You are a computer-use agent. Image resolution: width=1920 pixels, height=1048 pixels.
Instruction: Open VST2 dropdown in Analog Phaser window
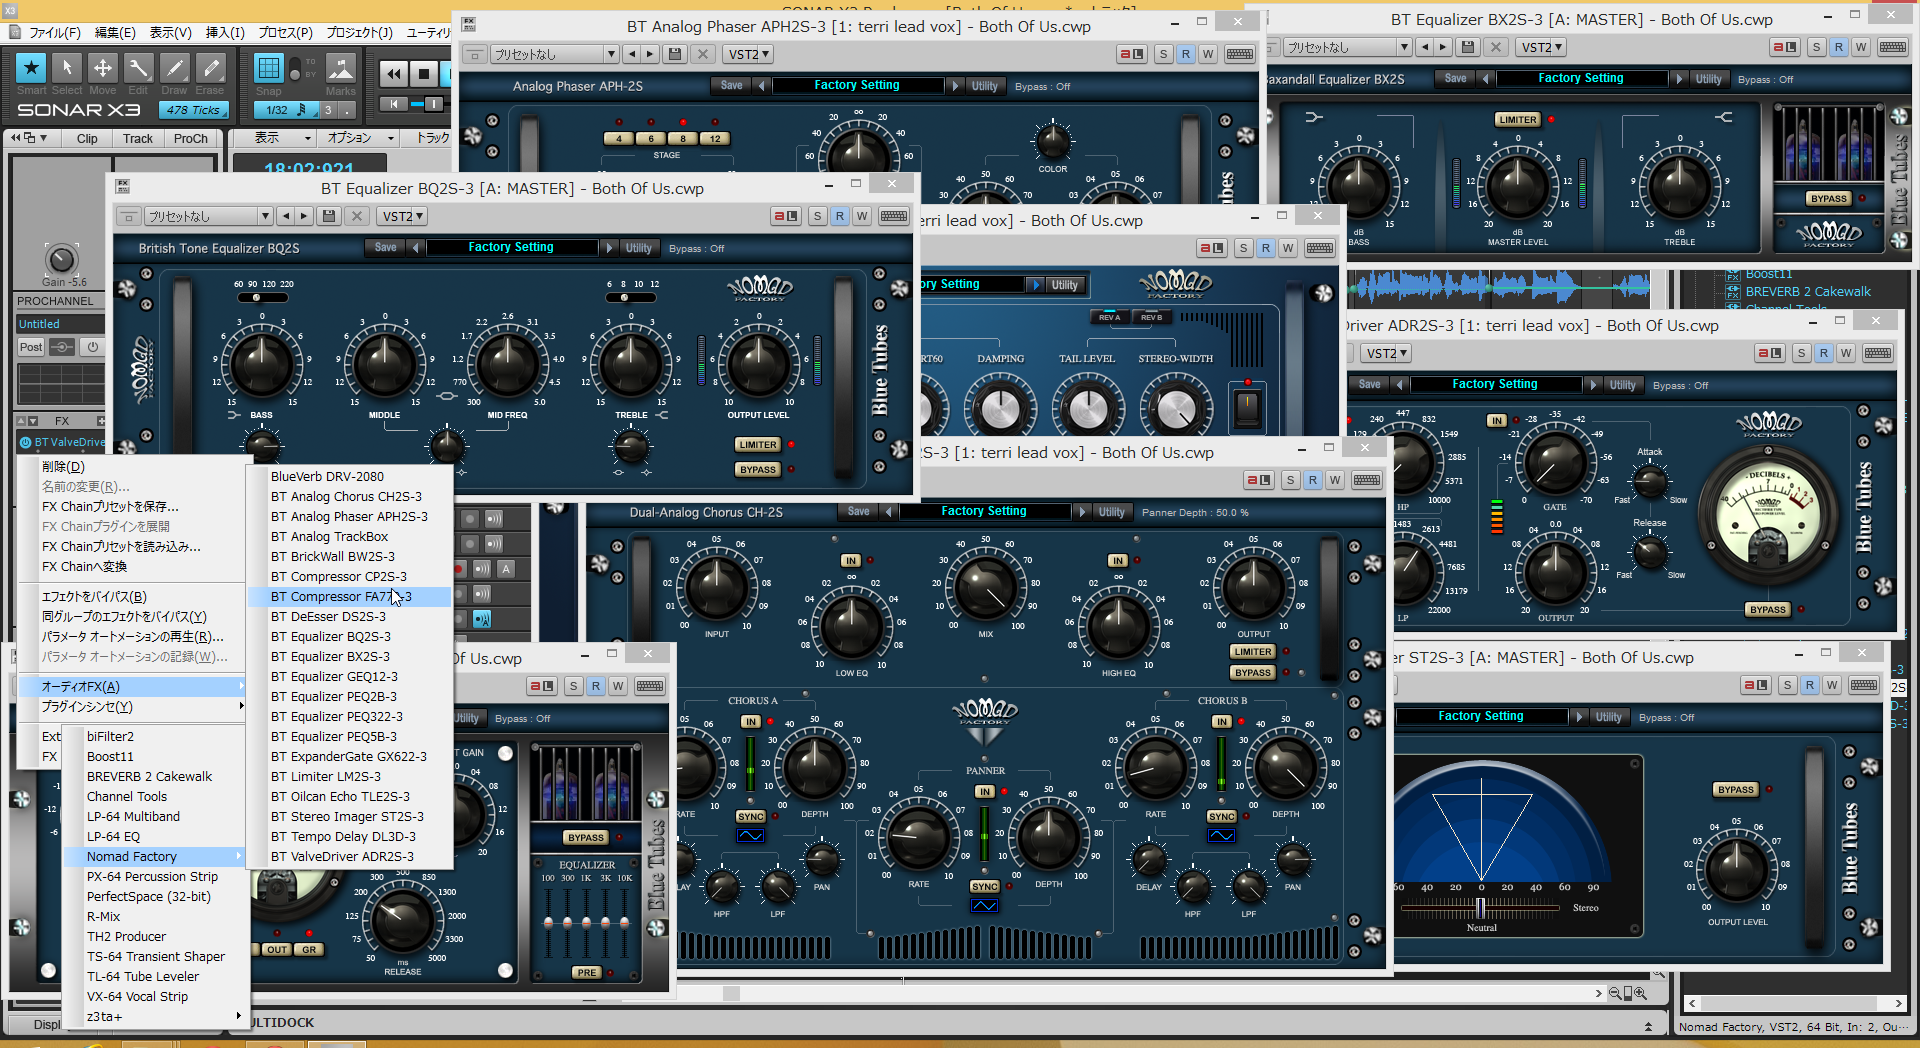(749, 54)
